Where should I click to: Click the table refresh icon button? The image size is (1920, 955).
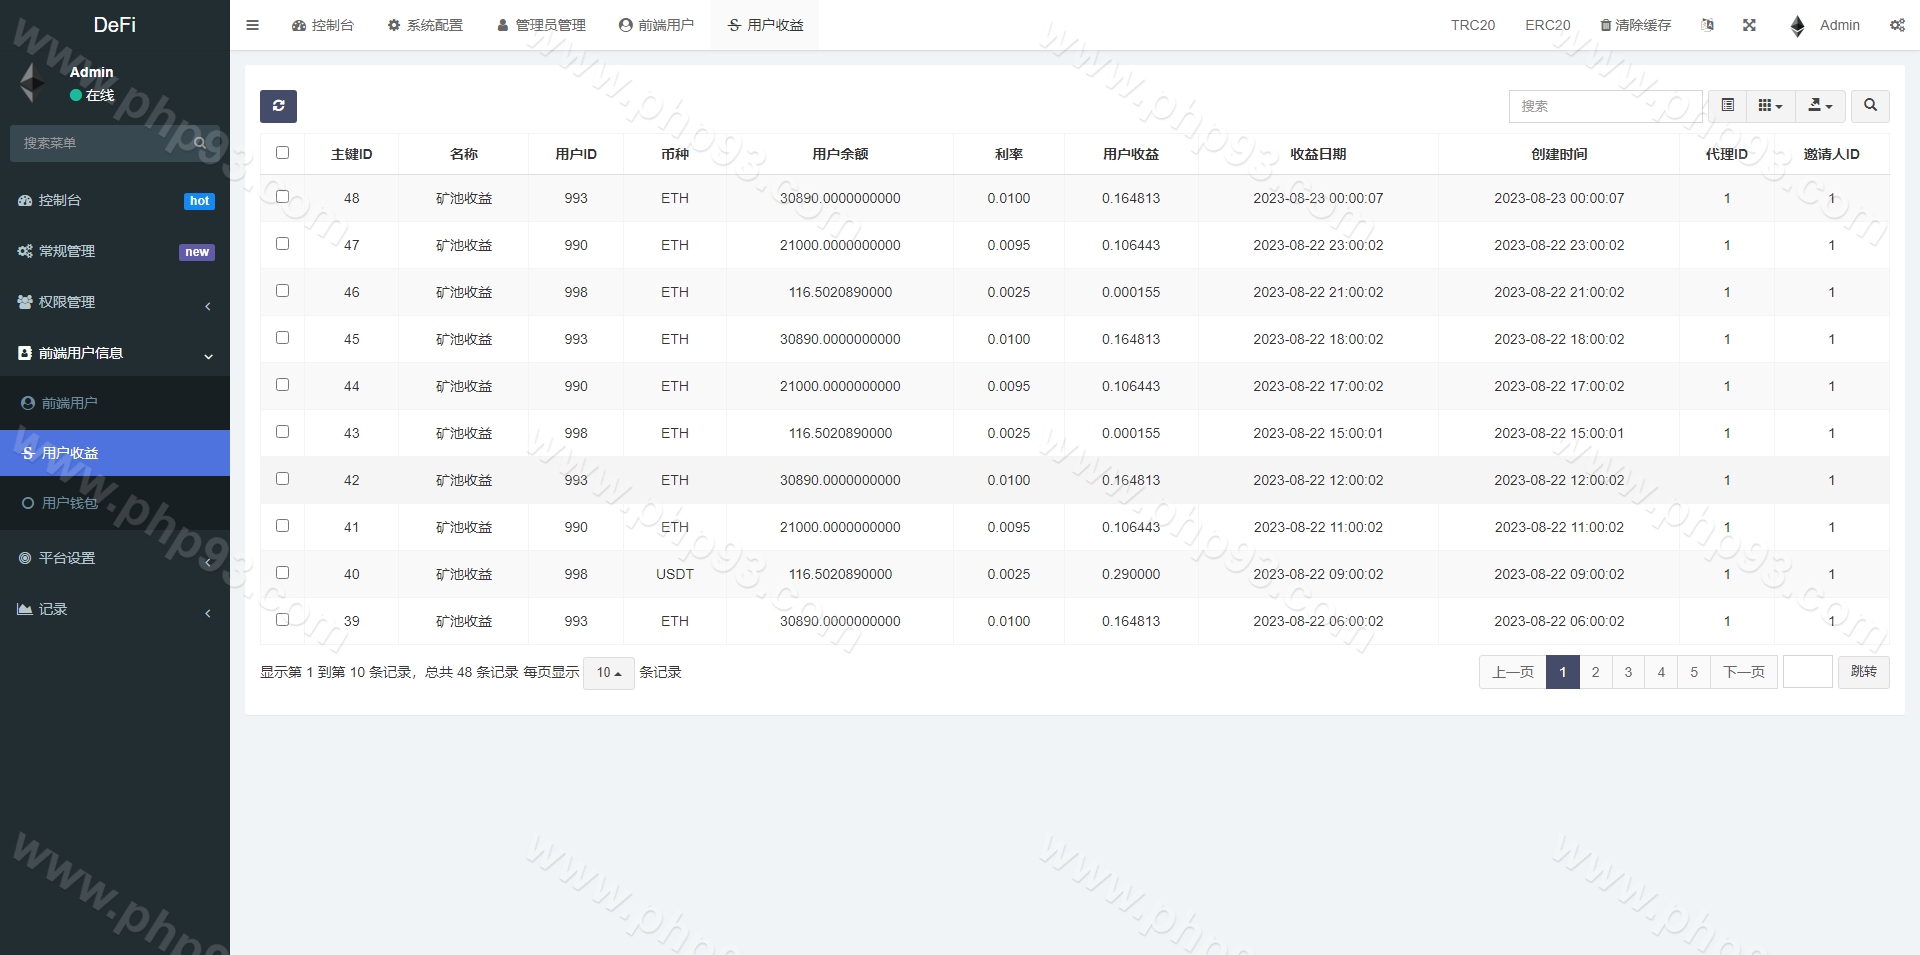pos(278,106)
